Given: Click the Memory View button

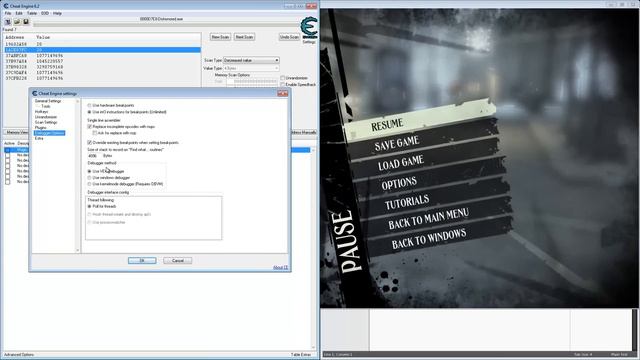Looking at the screenshot, I should [16, 132].
